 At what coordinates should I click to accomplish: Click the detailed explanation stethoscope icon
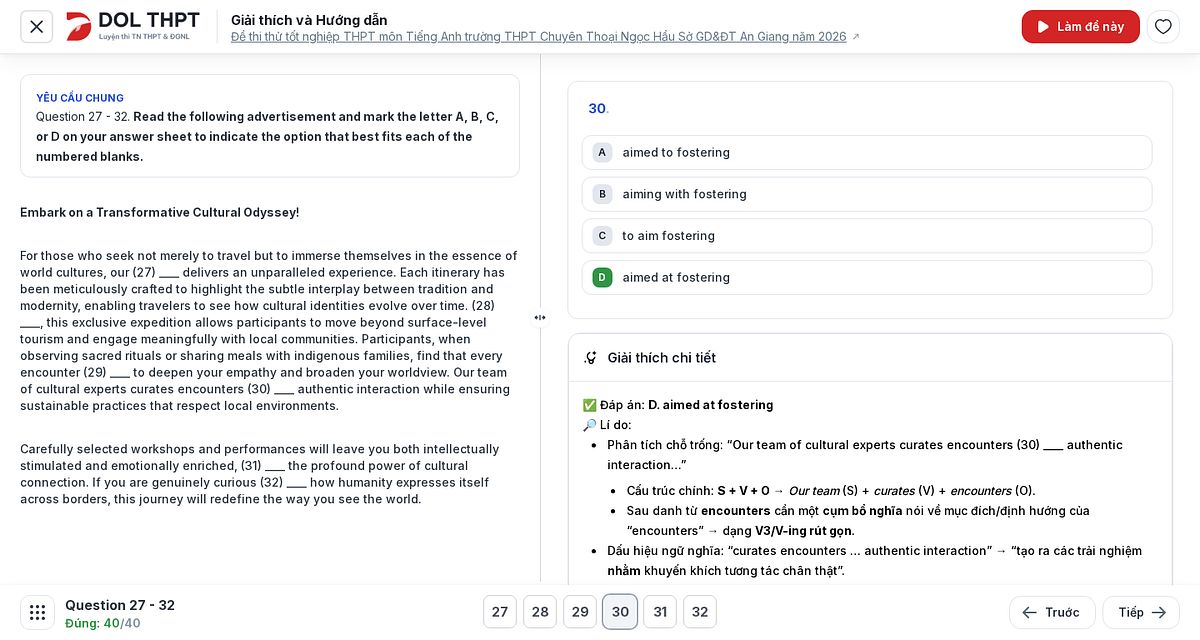(x=590, y=358)
